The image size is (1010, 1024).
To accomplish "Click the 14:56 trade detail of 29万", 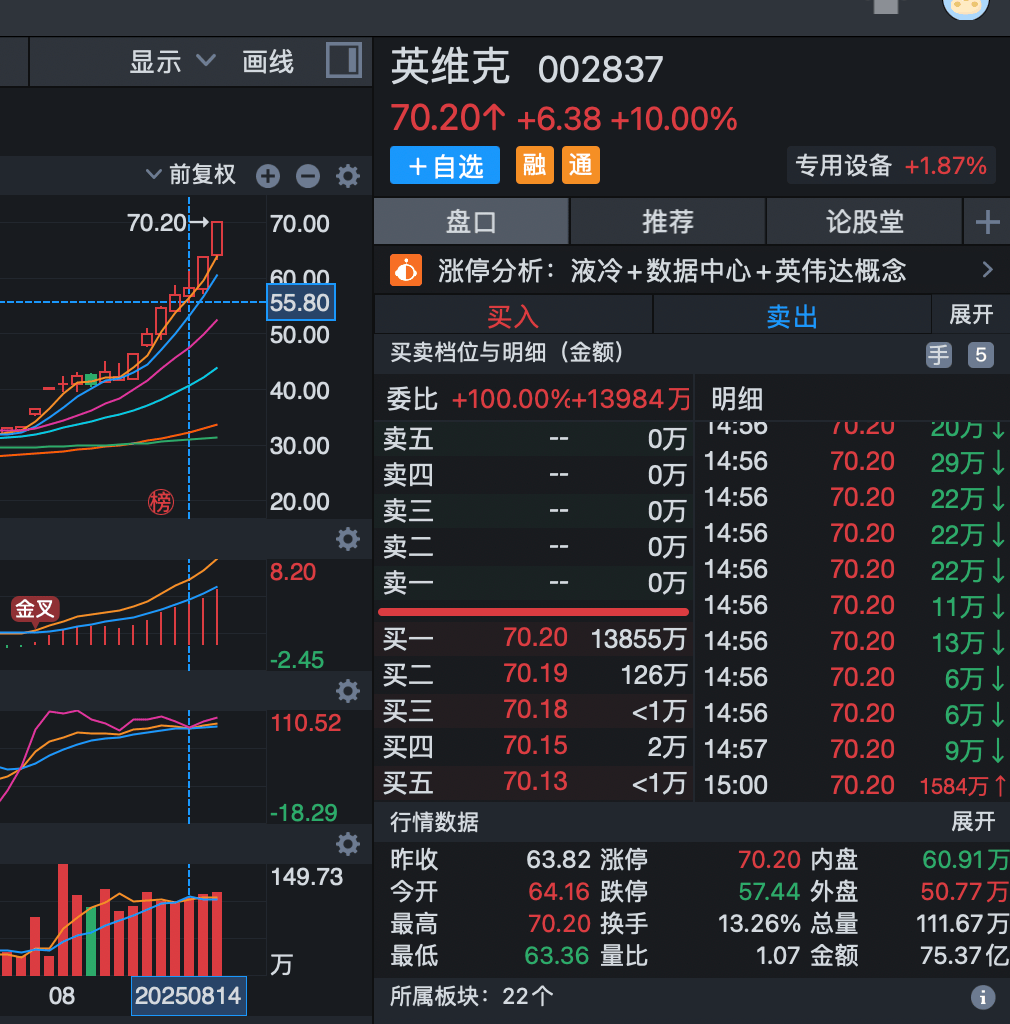I will tap(855, 462).
